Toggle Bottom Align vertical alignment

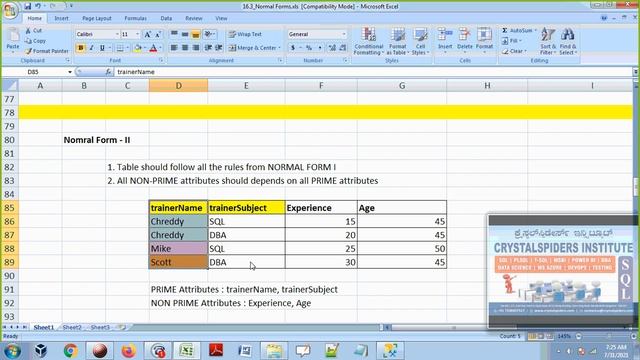pos(196,34)
